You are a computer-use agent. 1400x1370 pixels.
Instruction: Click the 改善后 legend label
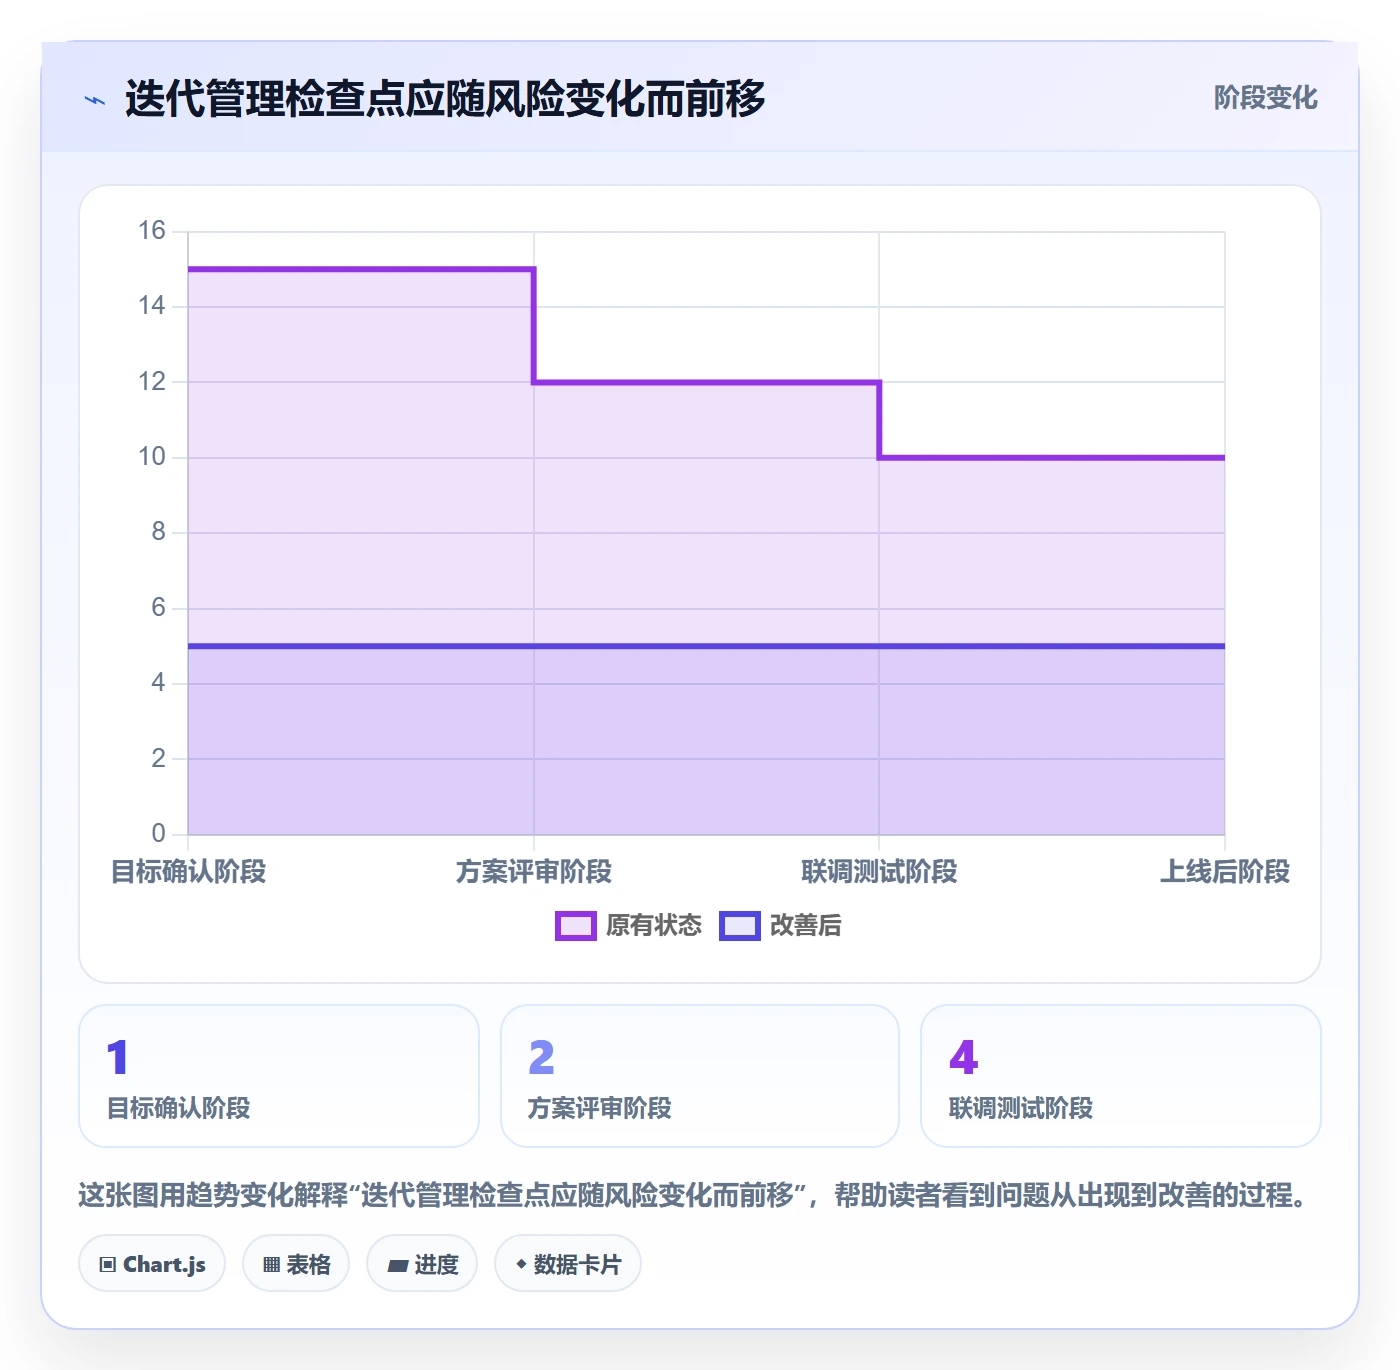coord(805,926)
